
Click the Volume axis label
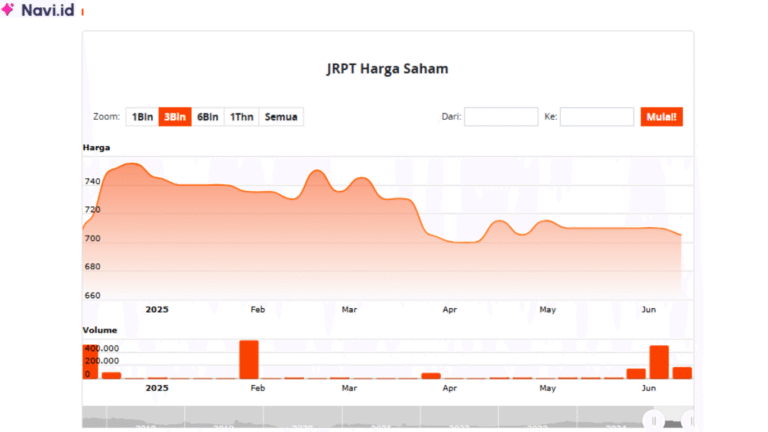pos(100,330)
